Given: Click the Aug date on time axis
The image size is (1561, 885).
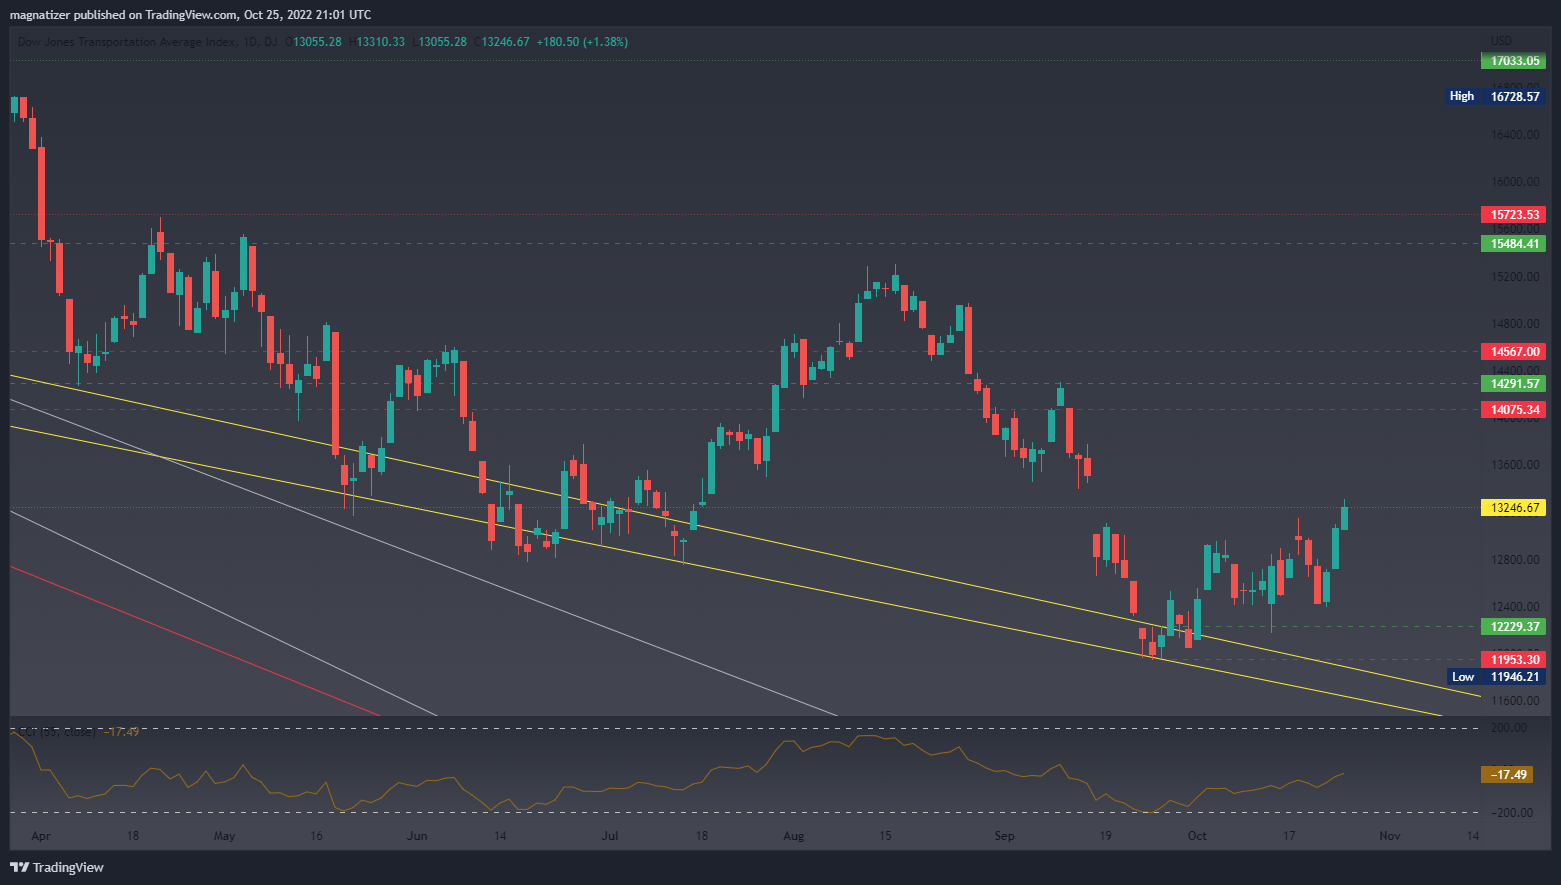Looking at the screenshot, I should point(793,836).
